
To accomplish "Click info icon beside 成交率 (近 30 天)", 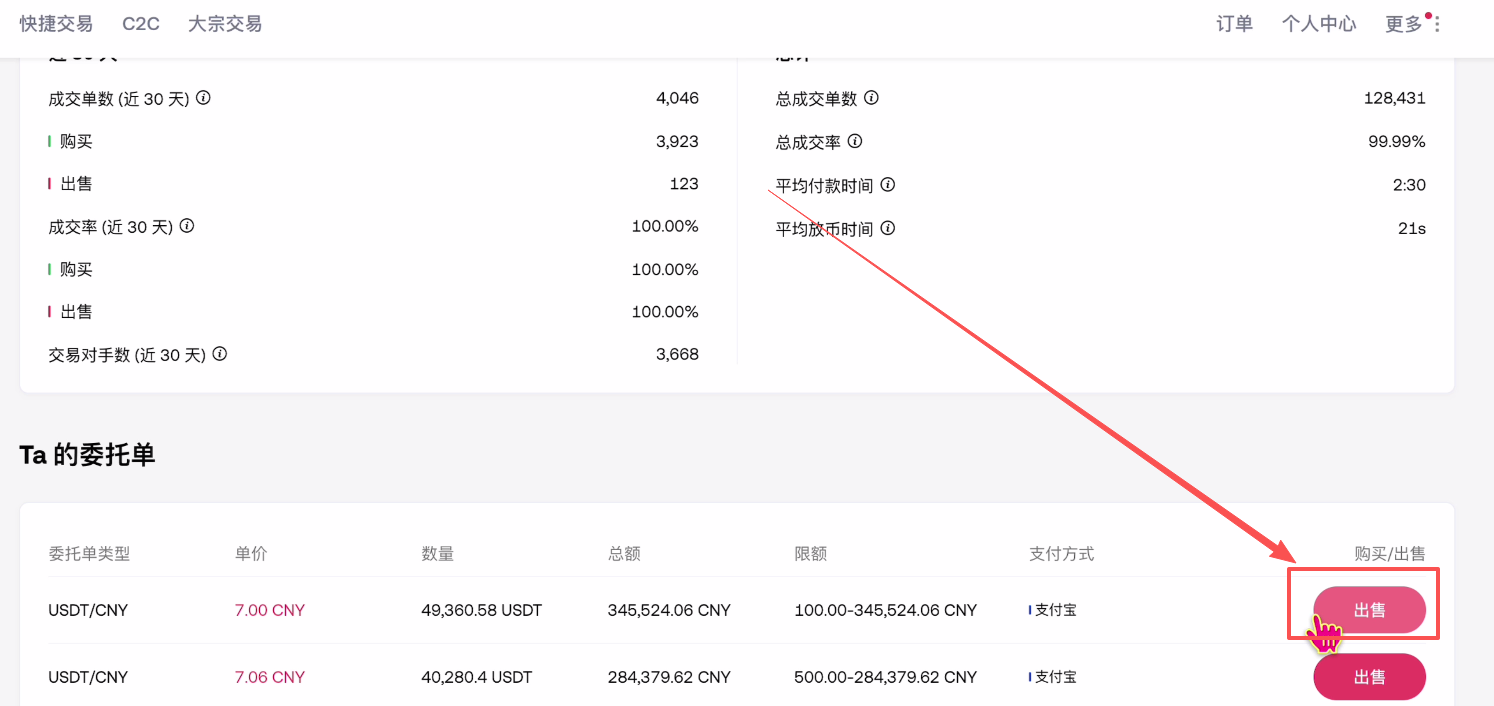I will (187, 226).
